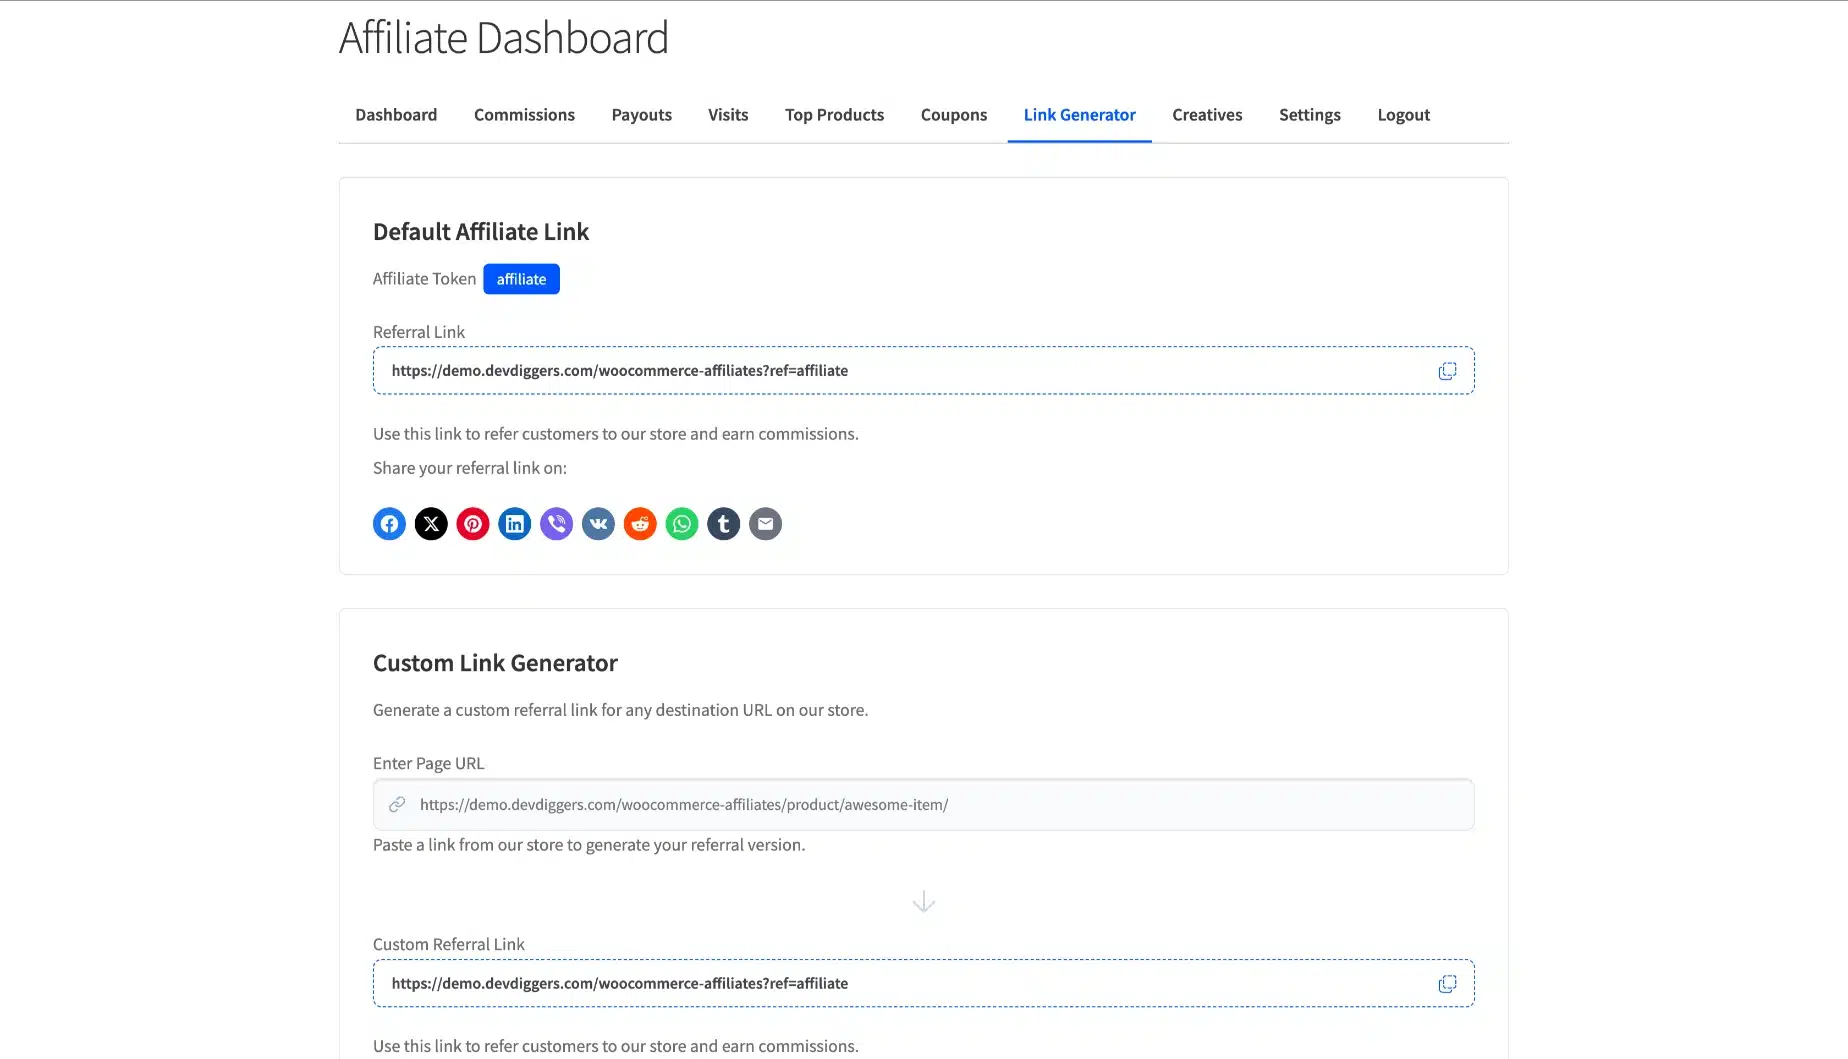Image resolution: width=1848 pixels, height=1059 pixels.
Task: Copy the default Referral Link
Action: click(1447, 371)
